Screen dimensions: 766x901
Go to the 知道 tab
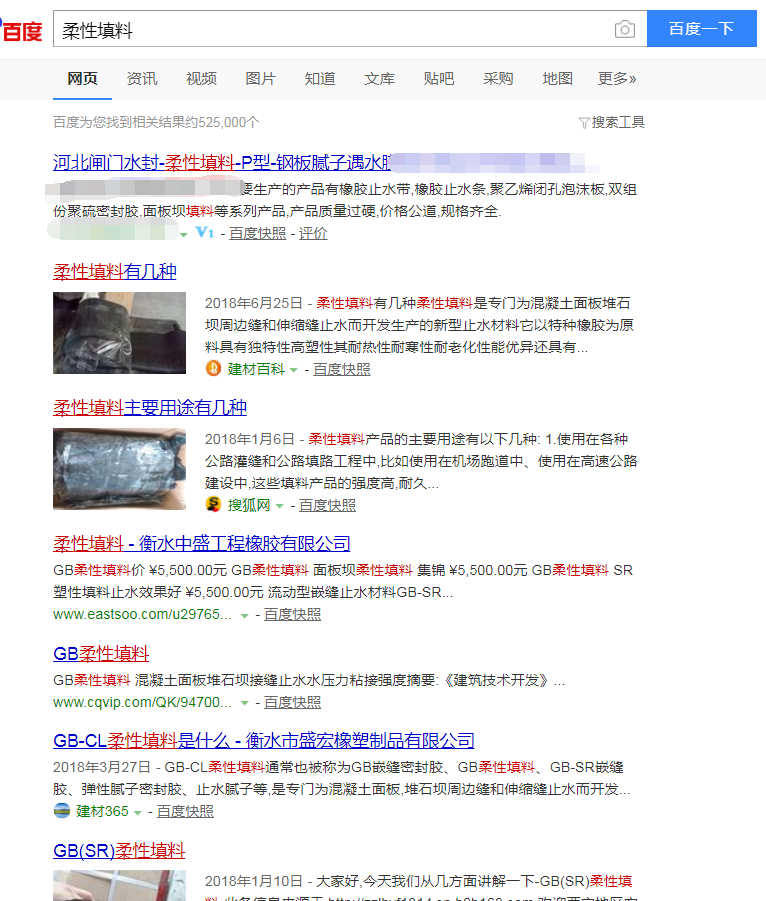(320, 79)
